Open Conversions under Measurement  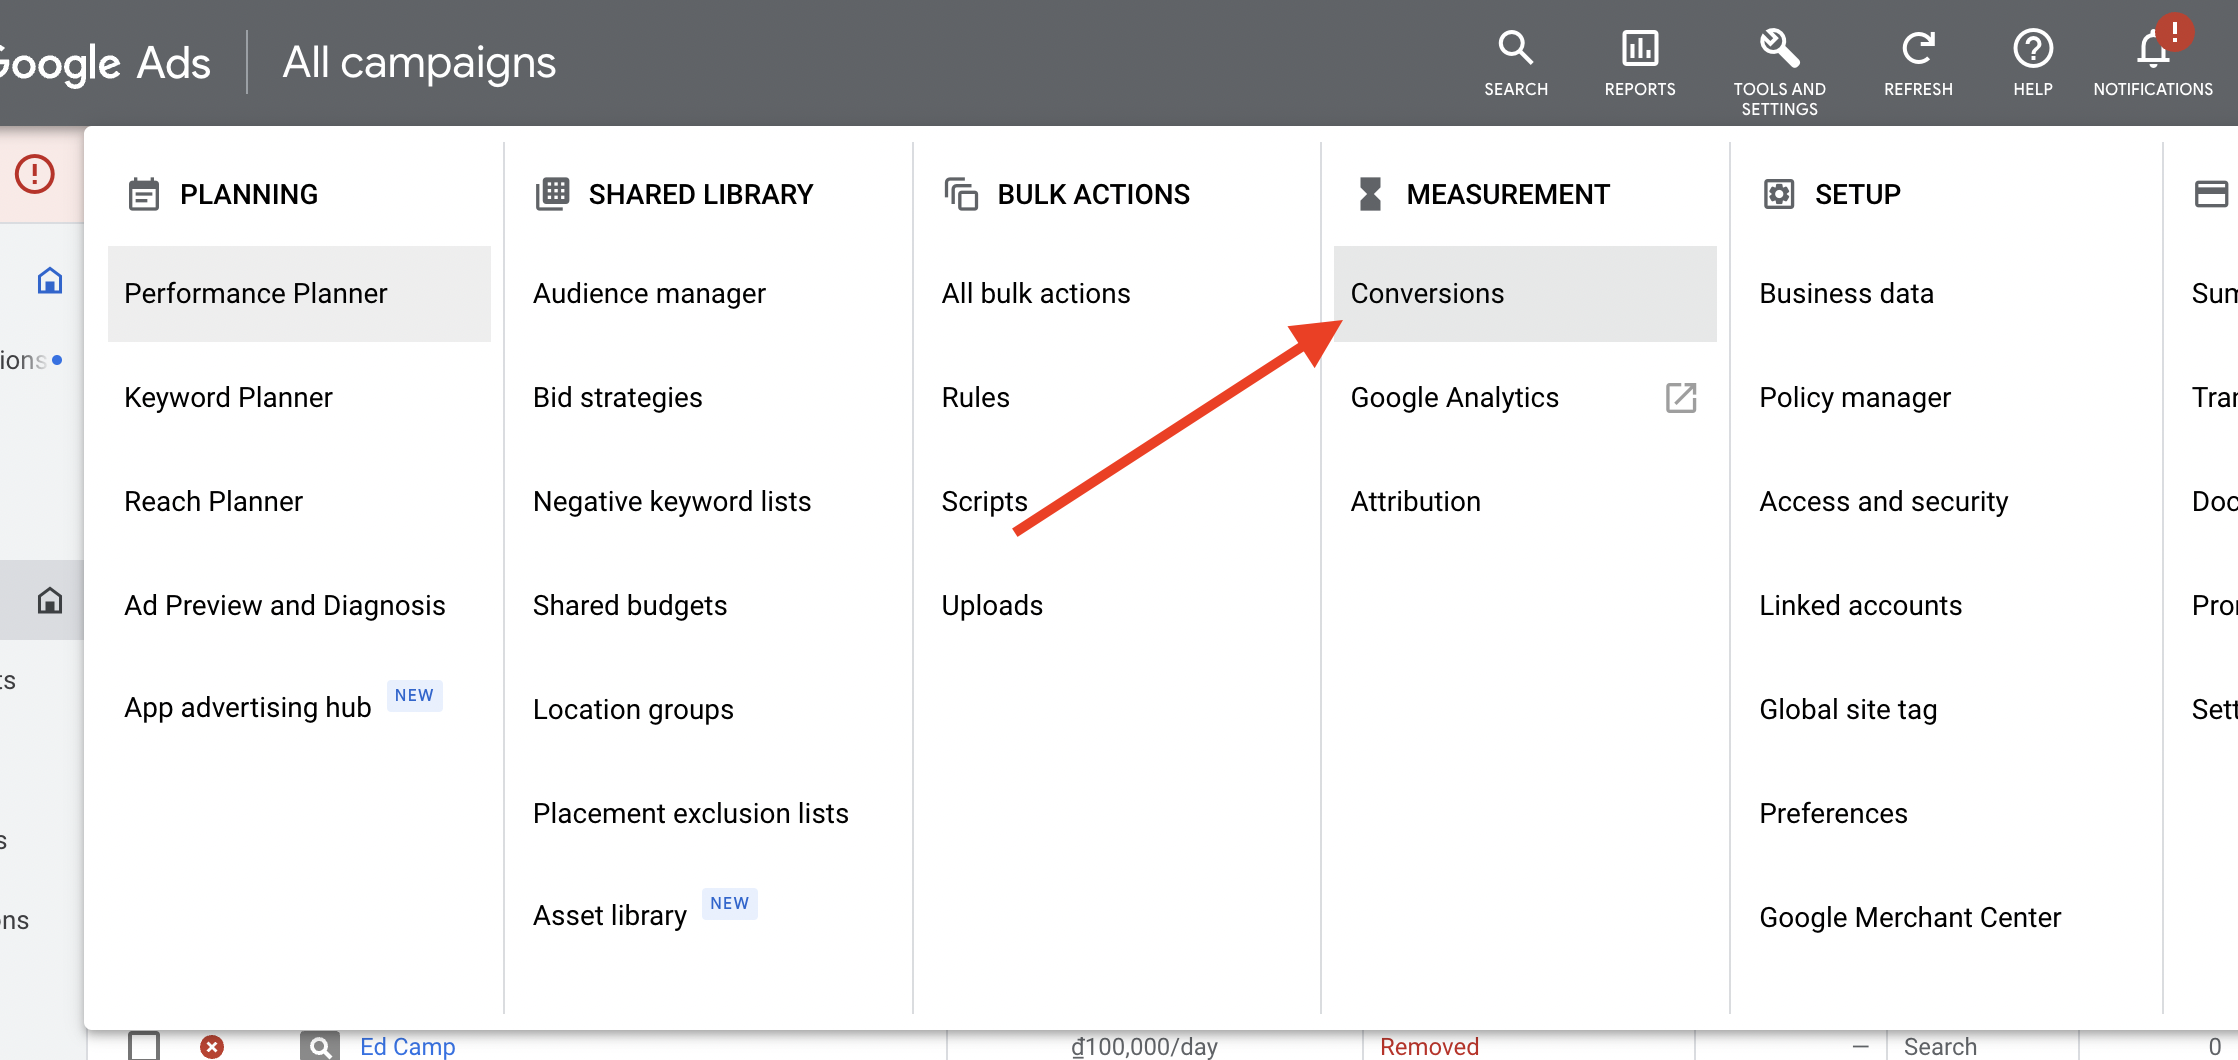coord(1525,294)
